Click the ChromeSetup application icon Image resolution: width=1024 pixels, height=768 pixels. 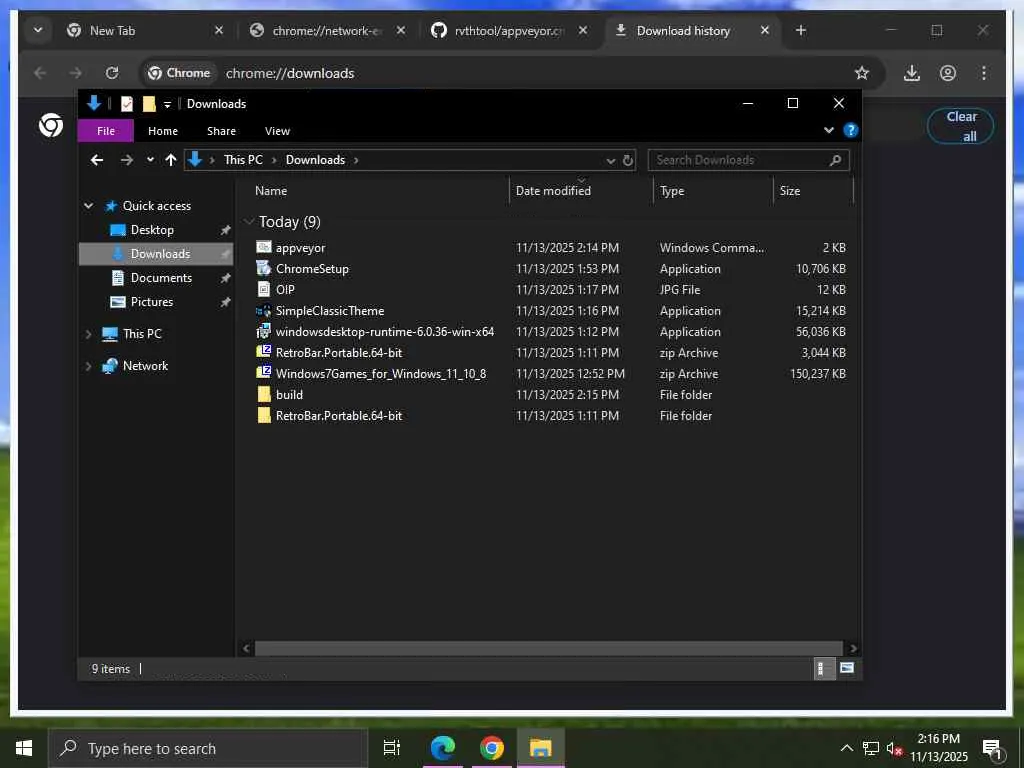pos(264,268)
